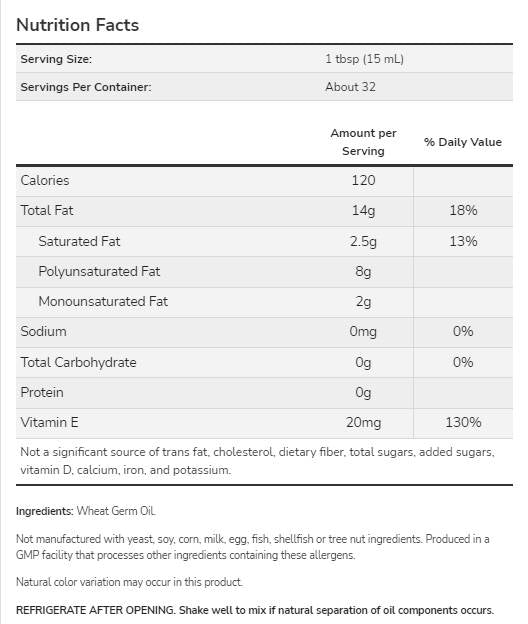The image size is (528, 624).
Task: Select the Saturated Fat row label
Action: pos(79,241)
